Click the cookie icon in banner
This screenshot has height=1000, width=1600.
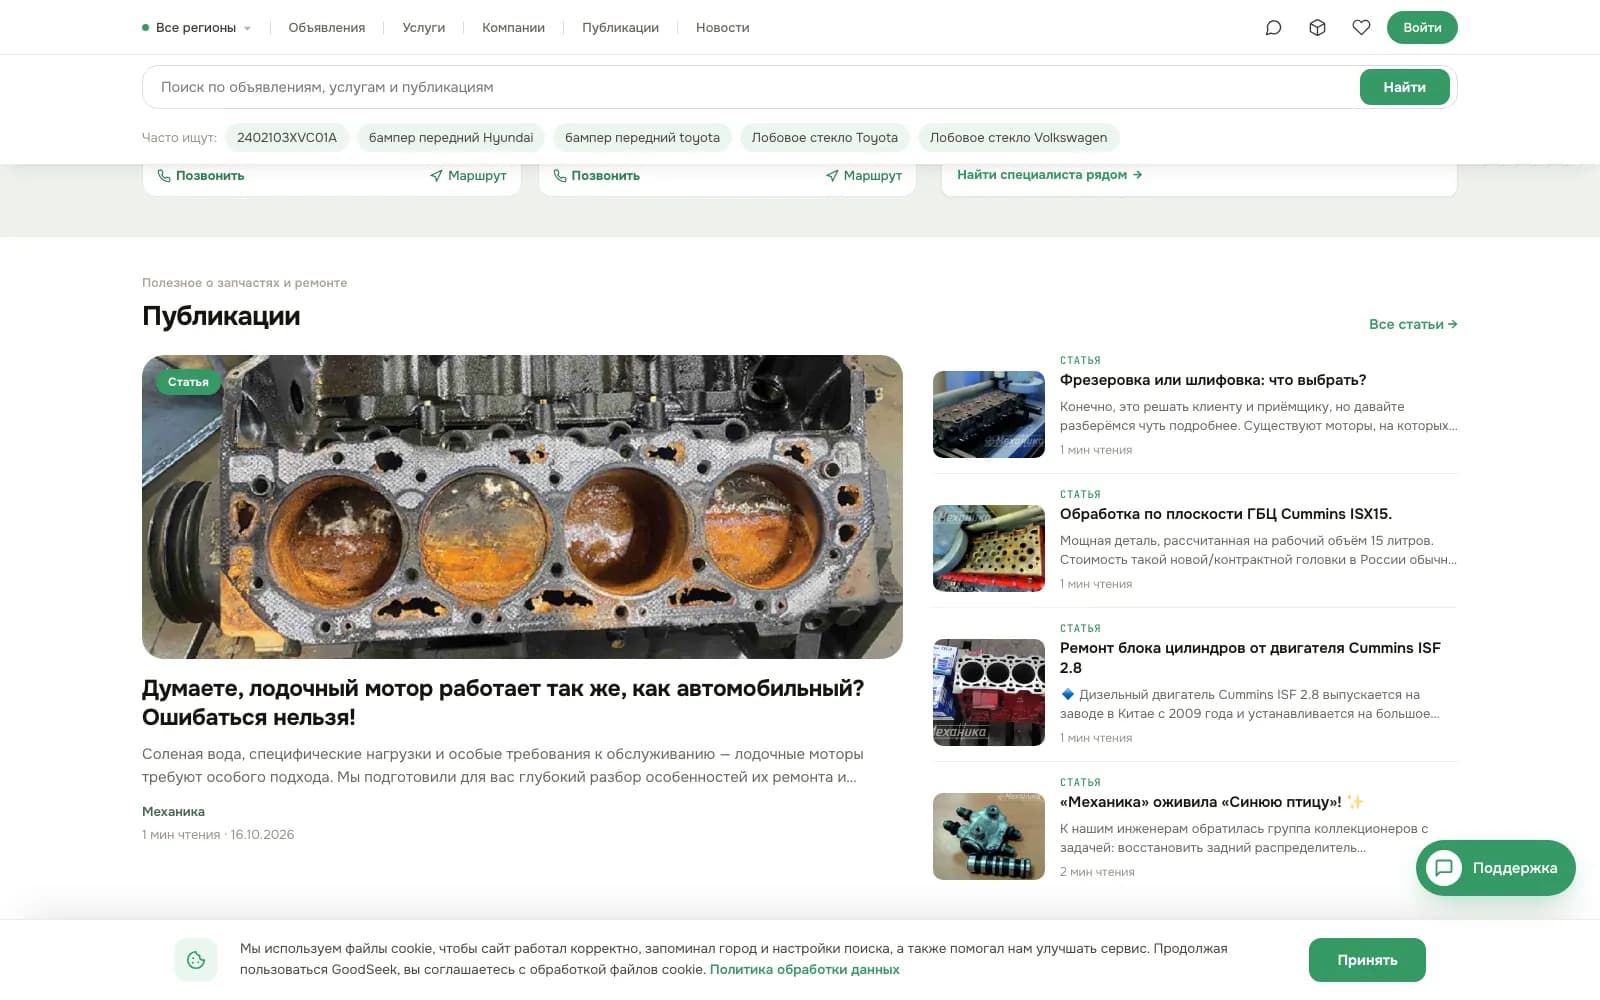[196, 960]
